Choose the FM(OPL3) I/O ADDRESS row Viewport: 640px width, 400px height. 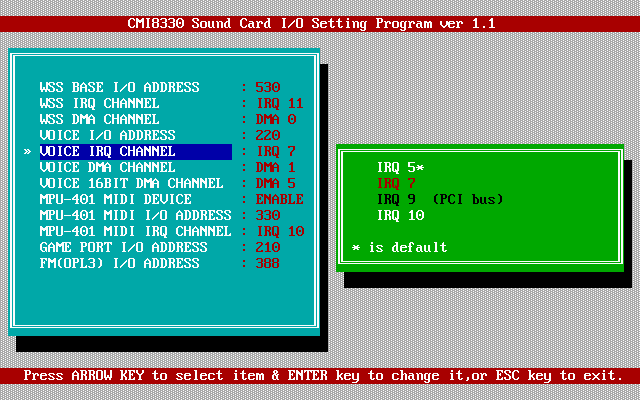pos(119,263)
